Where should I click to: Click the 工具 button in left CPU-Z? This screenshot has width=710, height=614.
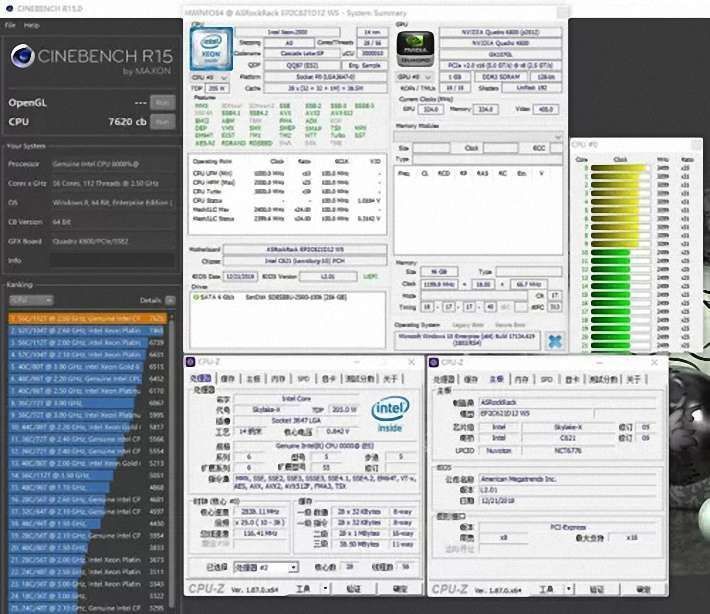point(304,589)
